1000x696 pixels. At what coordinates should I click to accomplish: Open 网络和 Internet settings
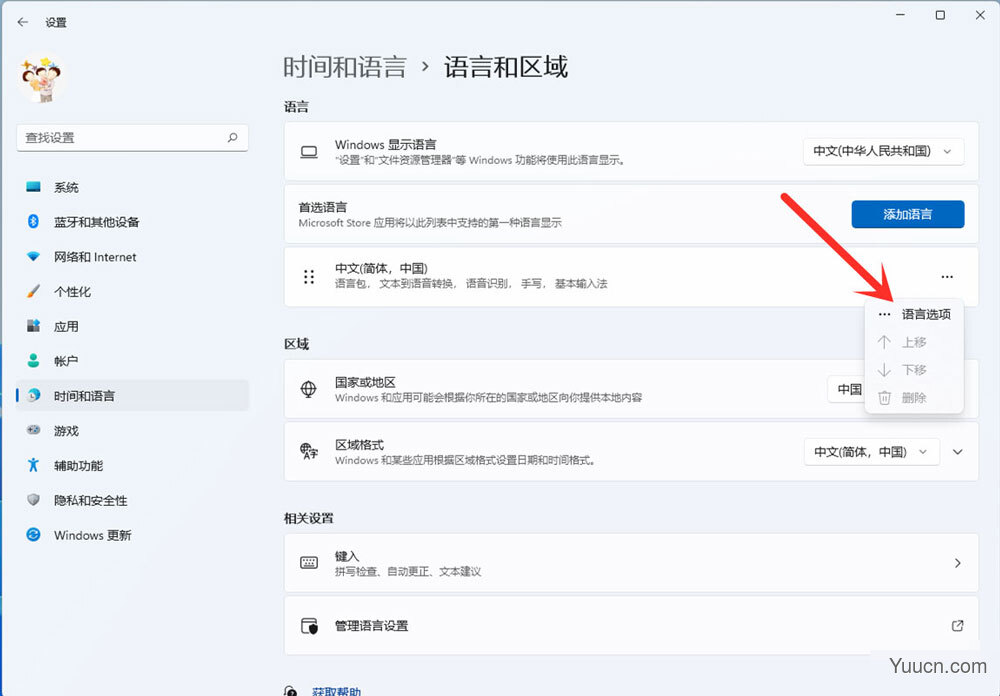pos(132,256)
